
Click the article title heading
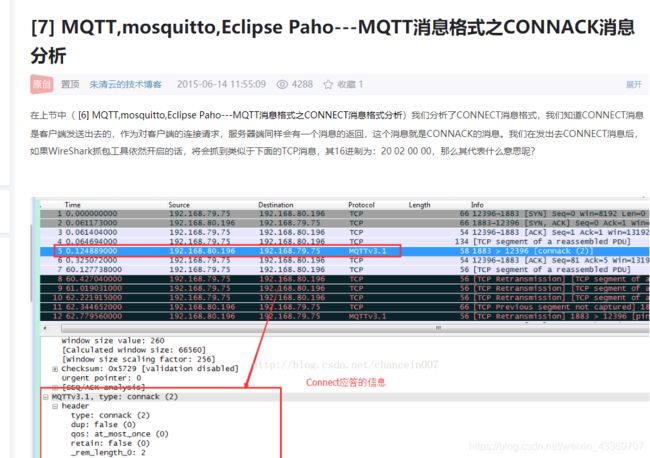[x=332, y=41]
